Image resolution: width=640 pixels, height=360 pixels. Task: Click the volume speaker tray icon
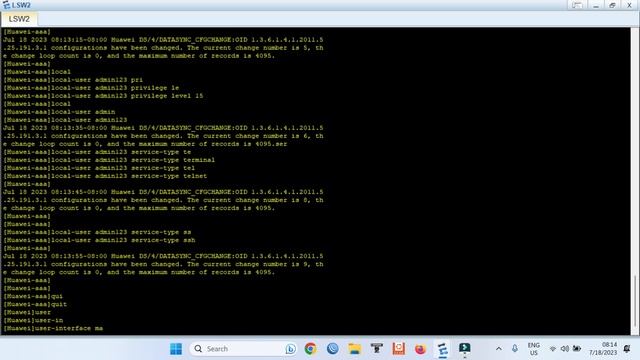(565, 349)
